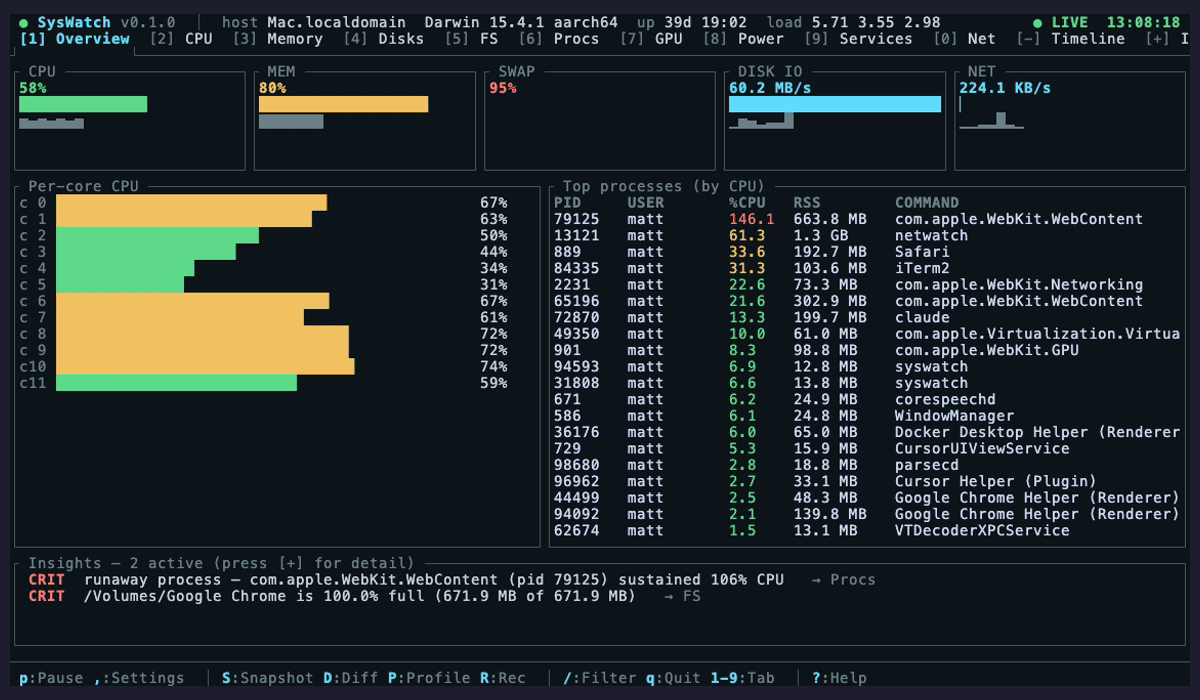Click the Google Chrome volume full insight

365,596
